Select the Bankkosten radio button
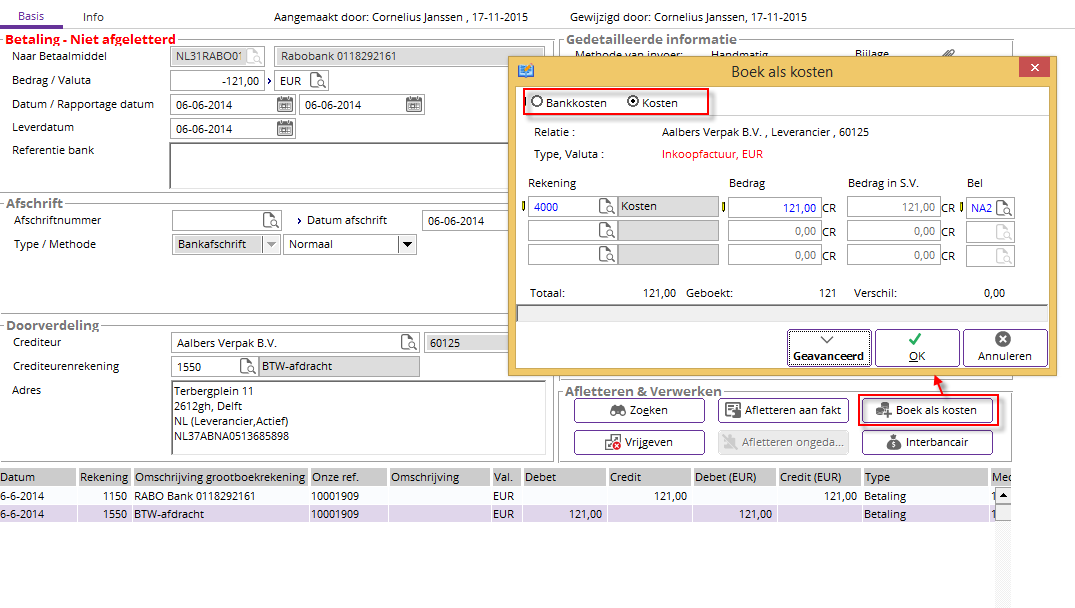Viewport: 1075px width, 608px height. tap(538, 102)
